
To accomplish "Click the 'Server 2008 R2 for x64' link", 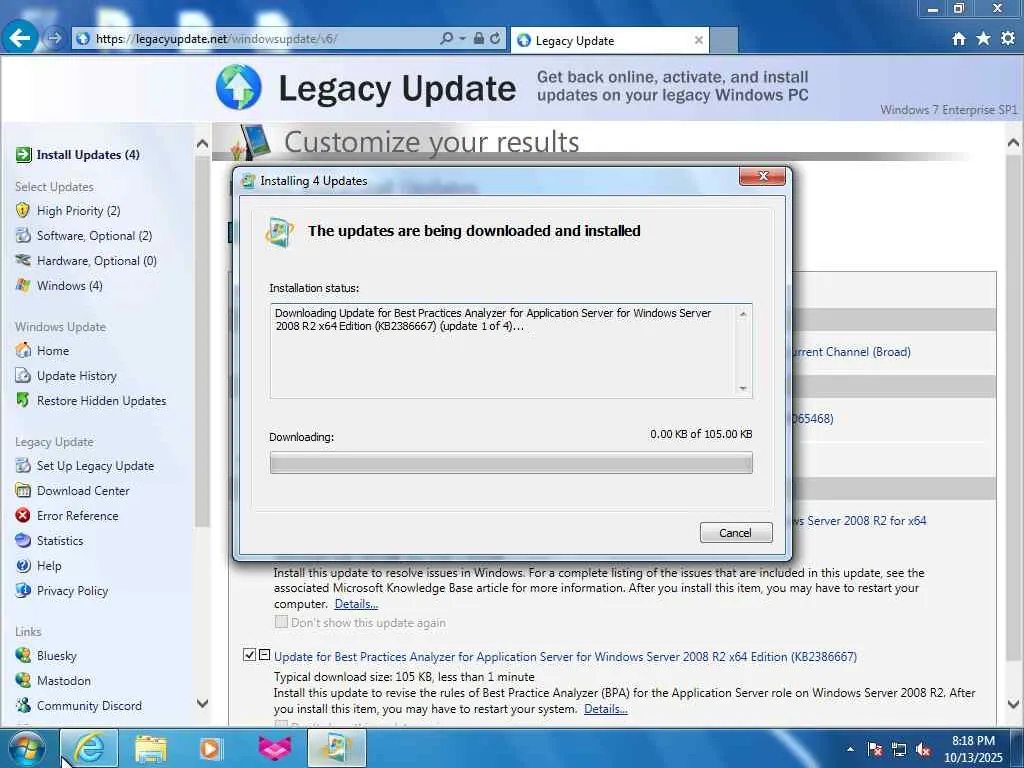I will [x=859, y=520].
